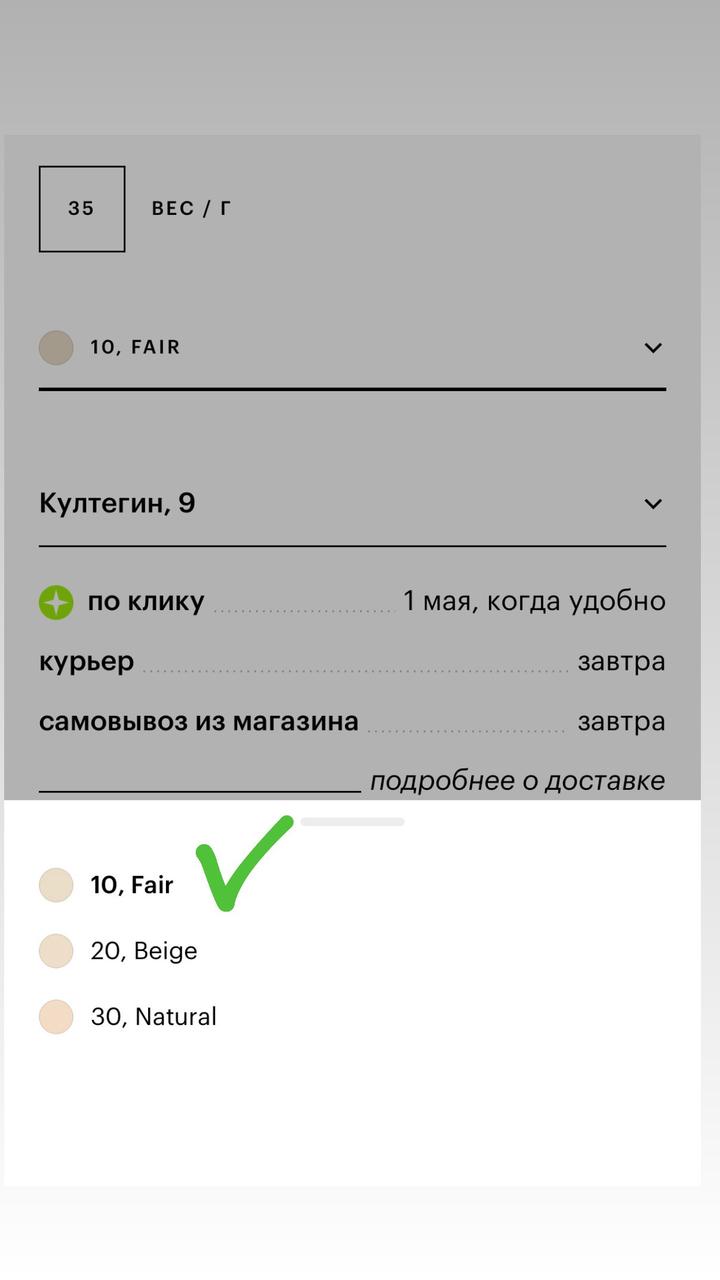Select the 35 gram weight box
Viewport: 720px width, 1280px height.
tap(82, 209)
